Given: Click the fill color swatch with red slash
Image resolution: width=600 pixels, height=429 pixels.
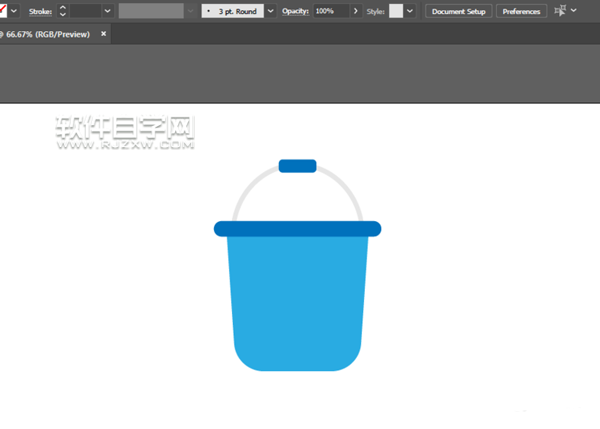Looking at the screenshot, I should point(3,11).
